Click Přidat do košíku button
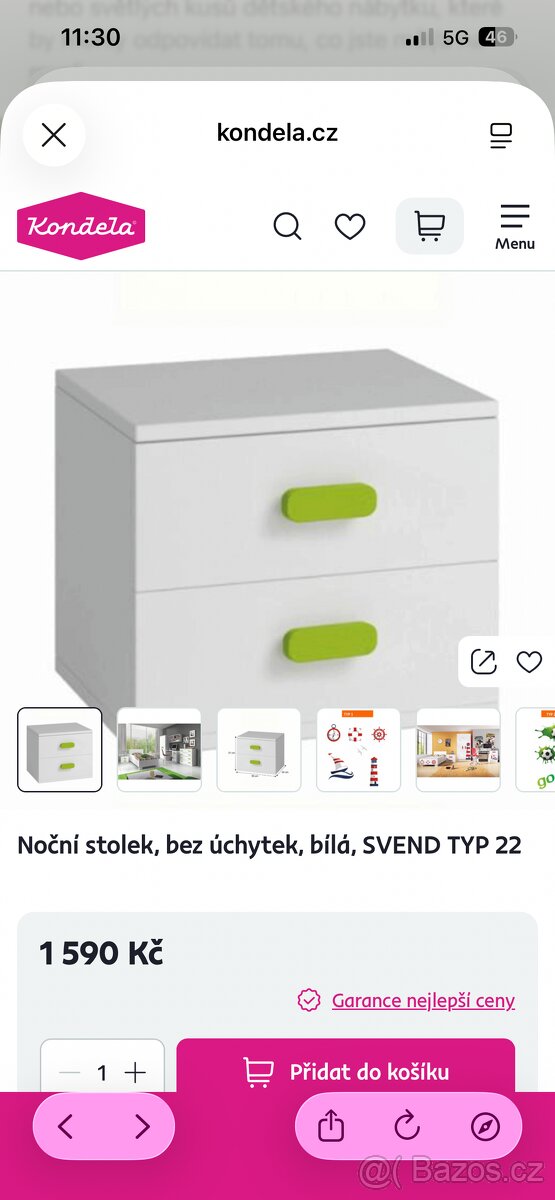555x1200 pixels. (346, 1072)
